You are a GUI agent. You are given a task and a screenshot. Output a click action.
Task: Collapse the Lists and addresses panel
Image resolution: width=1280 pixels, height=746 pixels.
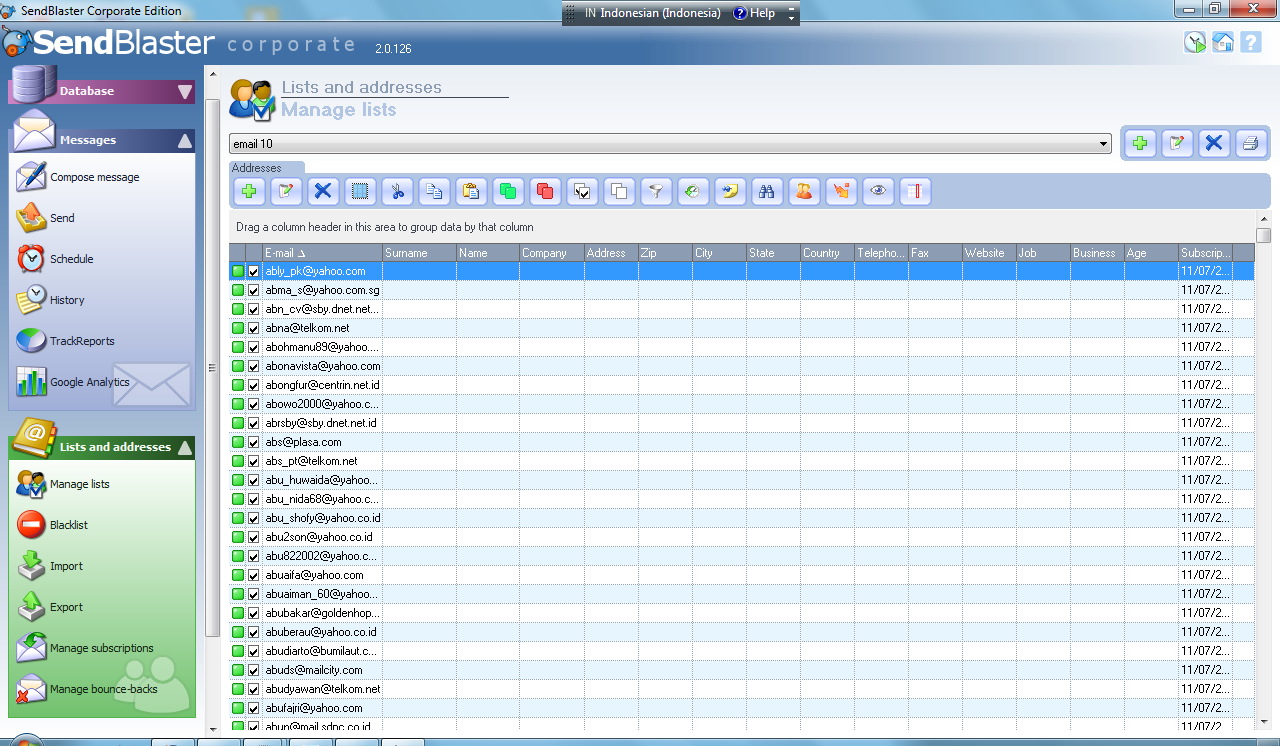(185, 448)
